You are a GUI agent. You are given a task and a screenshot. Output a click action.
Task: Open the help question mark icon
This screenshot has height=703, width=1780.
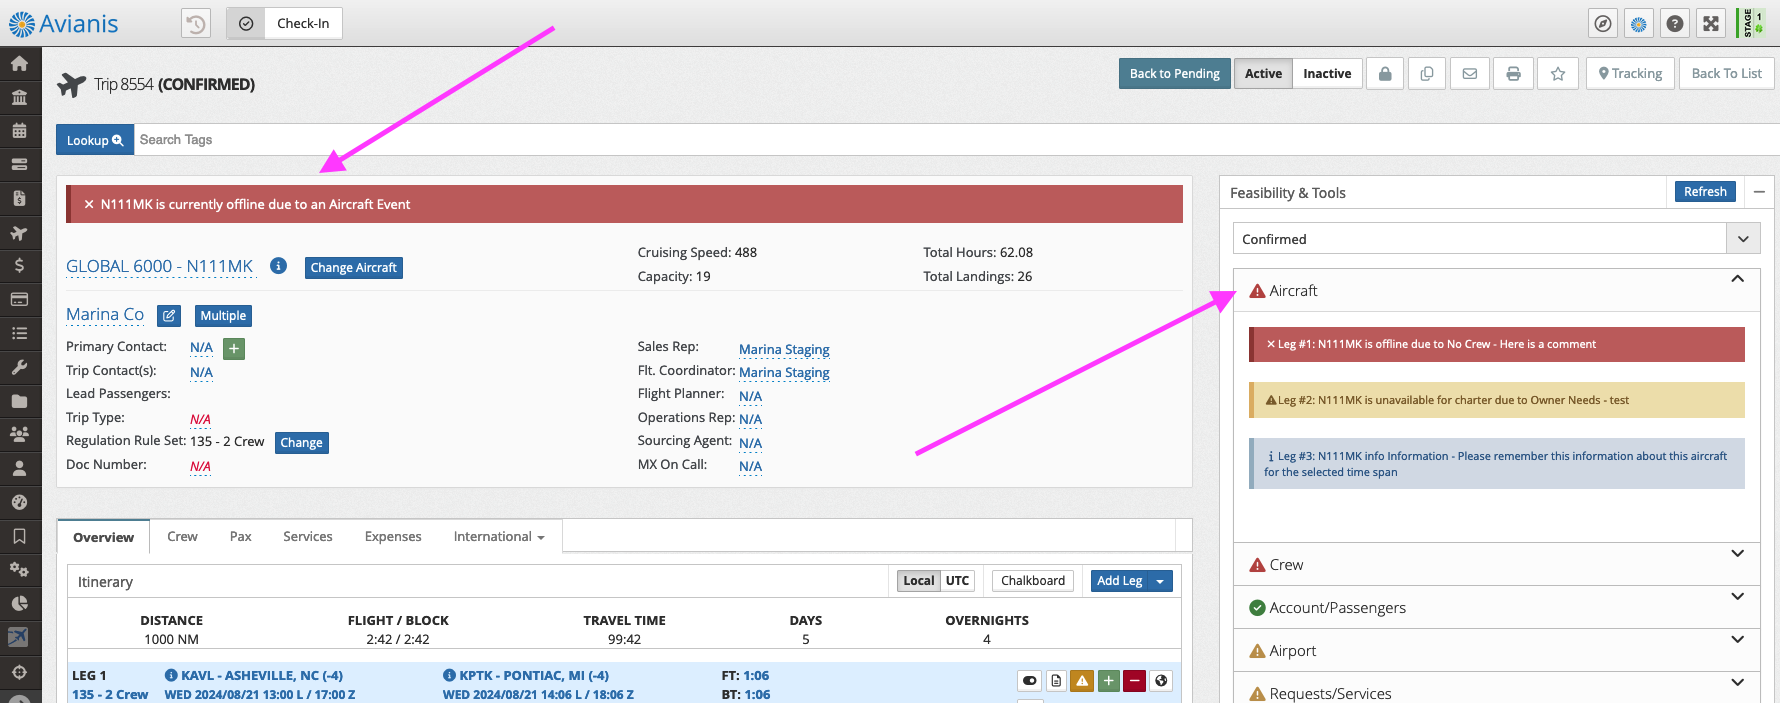(1675, 23)
